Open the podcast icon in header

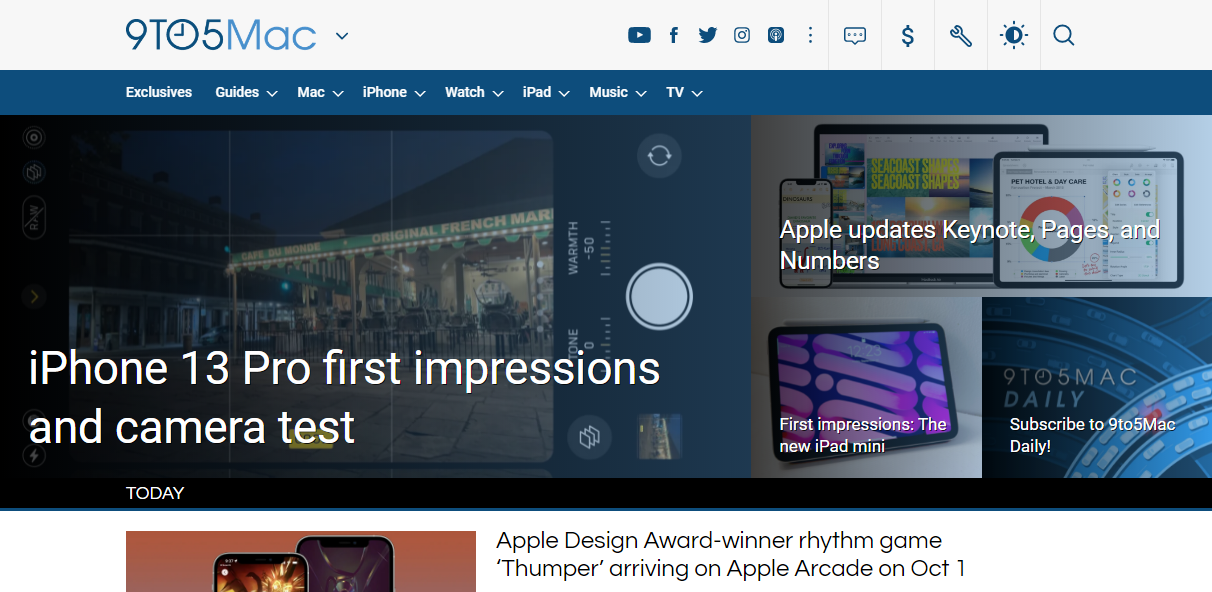776,36
